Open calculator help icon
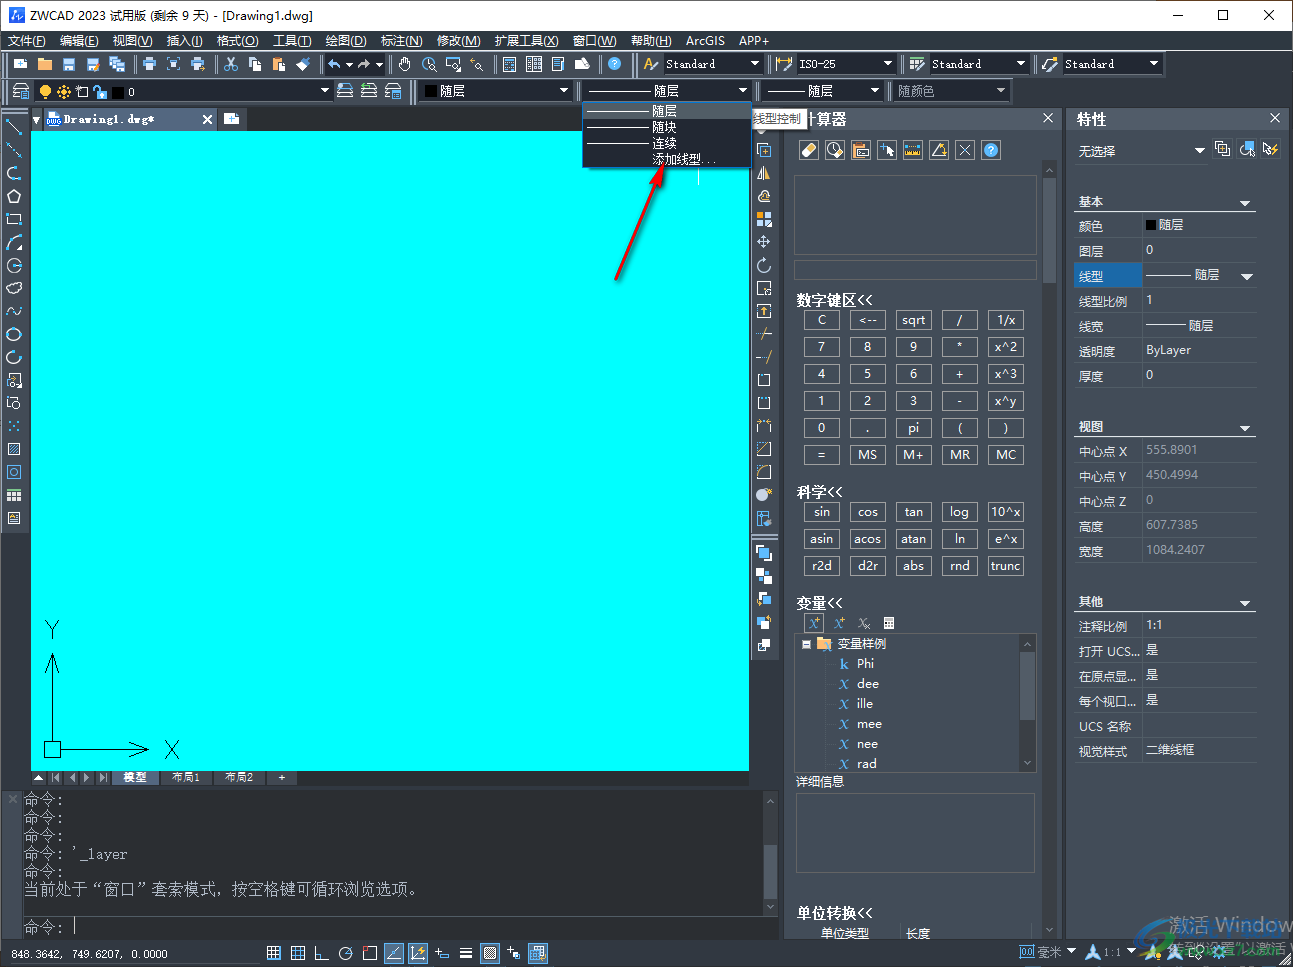Screen dimensions: 1293x967 (x=991, y=150)
